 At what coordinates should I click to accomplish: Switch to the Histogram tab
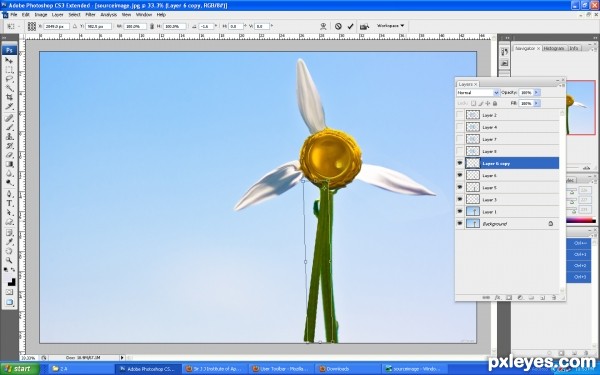554,48
